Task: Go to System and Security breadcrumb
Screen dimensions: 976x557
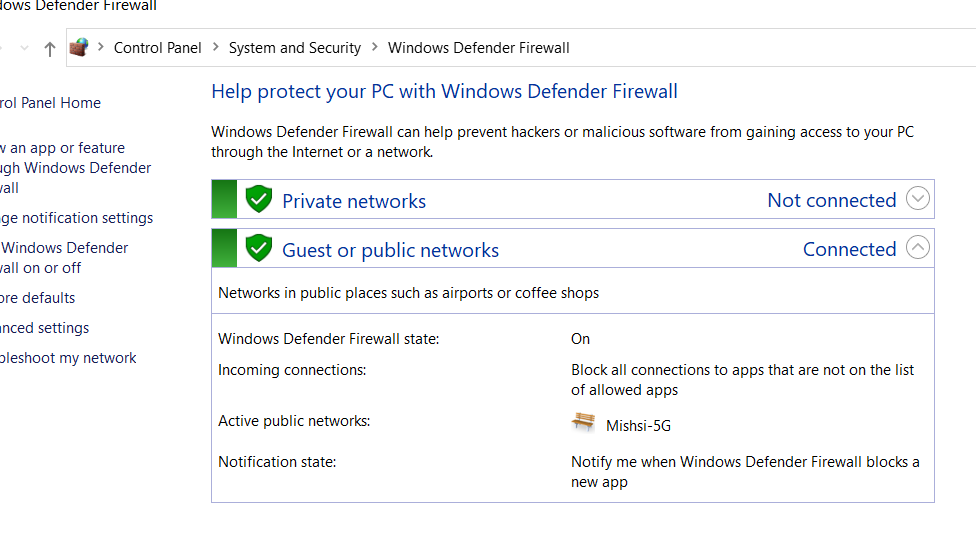Action: click(294, 48)
